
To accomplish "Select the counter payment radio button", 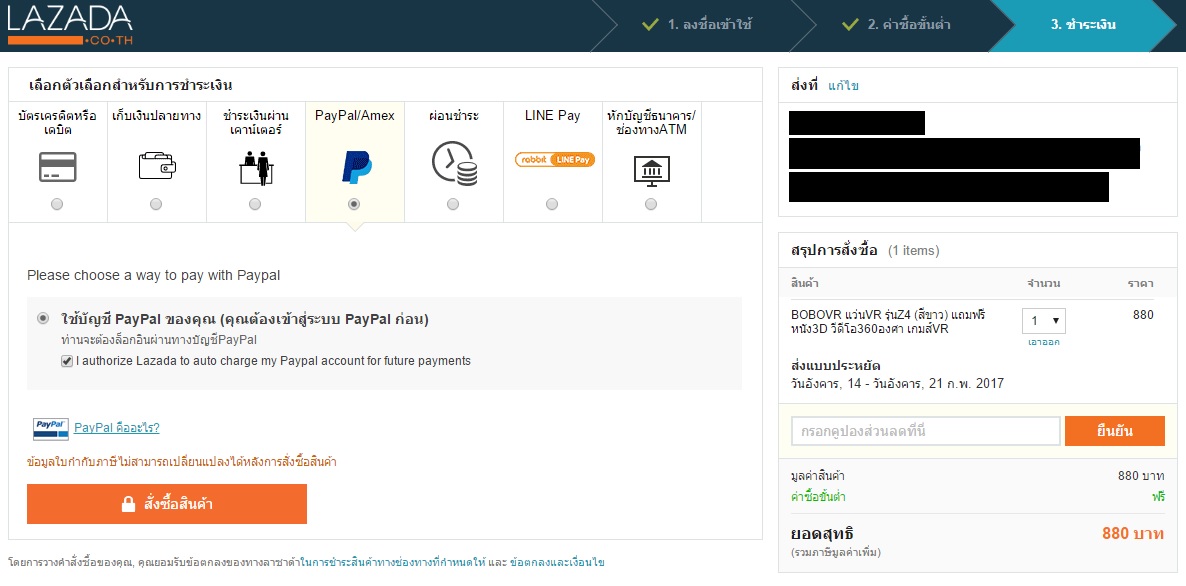I will (x=255, y=204).
